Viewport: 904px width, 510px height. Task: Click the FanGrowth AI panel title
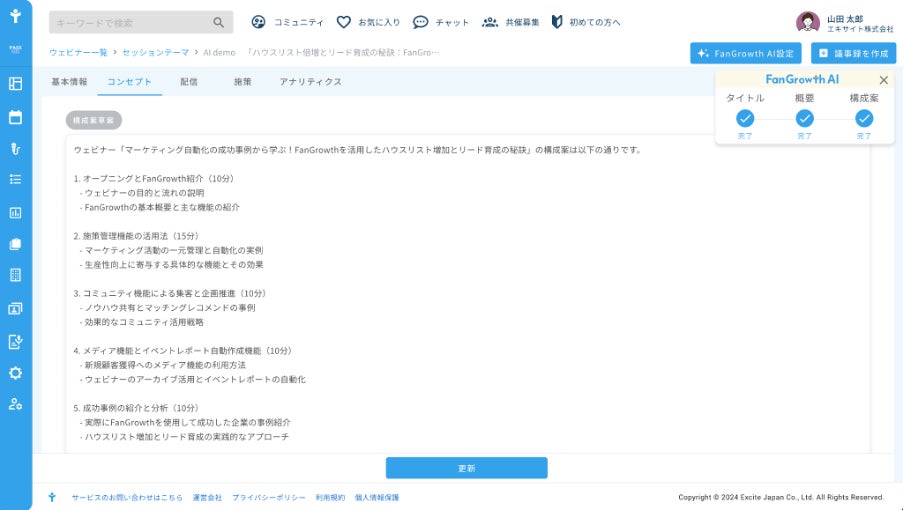pos(802,80)
